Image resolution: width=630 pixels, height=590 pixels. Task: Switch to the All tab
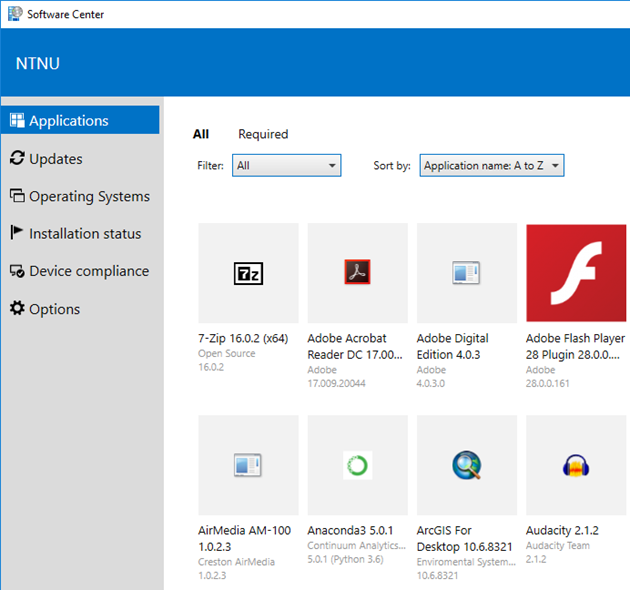point(201,134)
